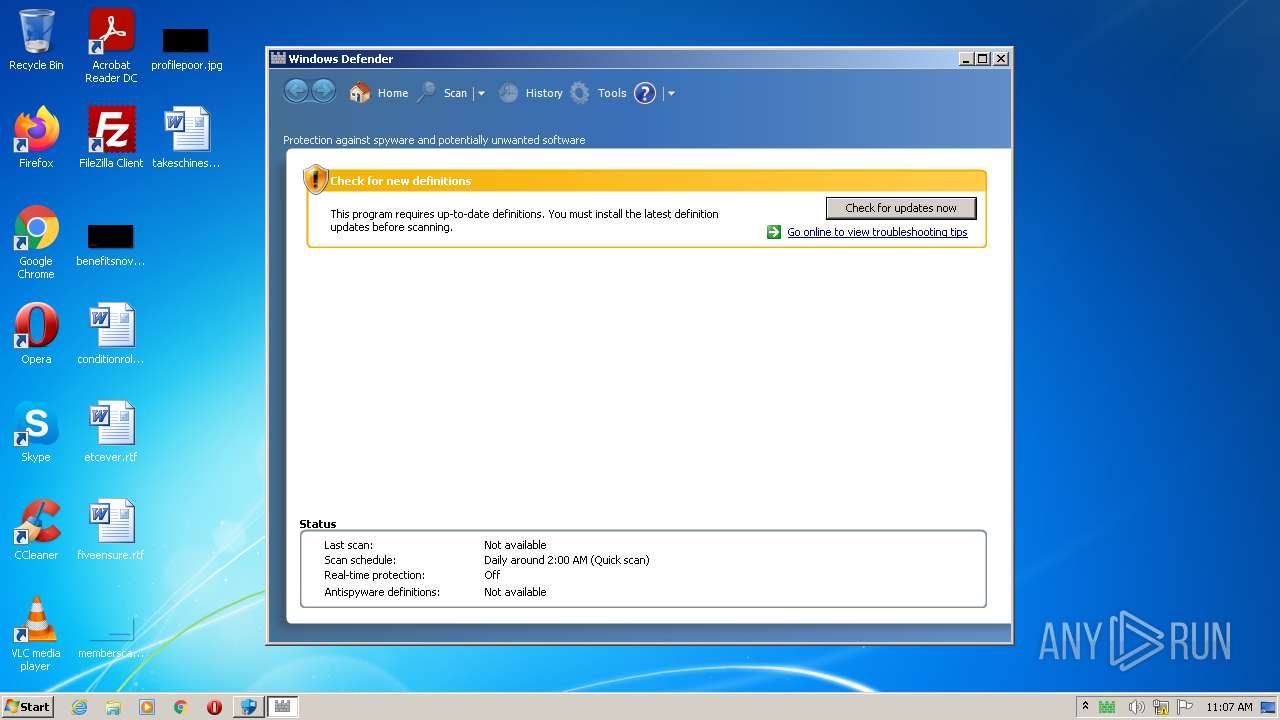Launch Internet Explorer from the taskbar

[79, 707]
